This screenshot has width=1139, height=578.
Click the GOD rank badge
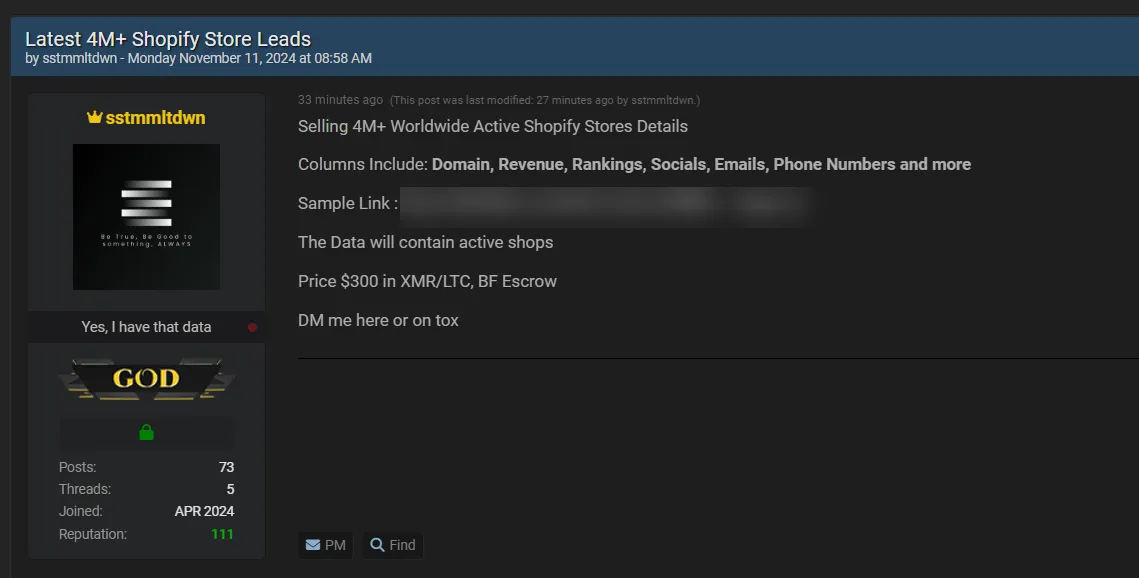click(x=146, y=379)
